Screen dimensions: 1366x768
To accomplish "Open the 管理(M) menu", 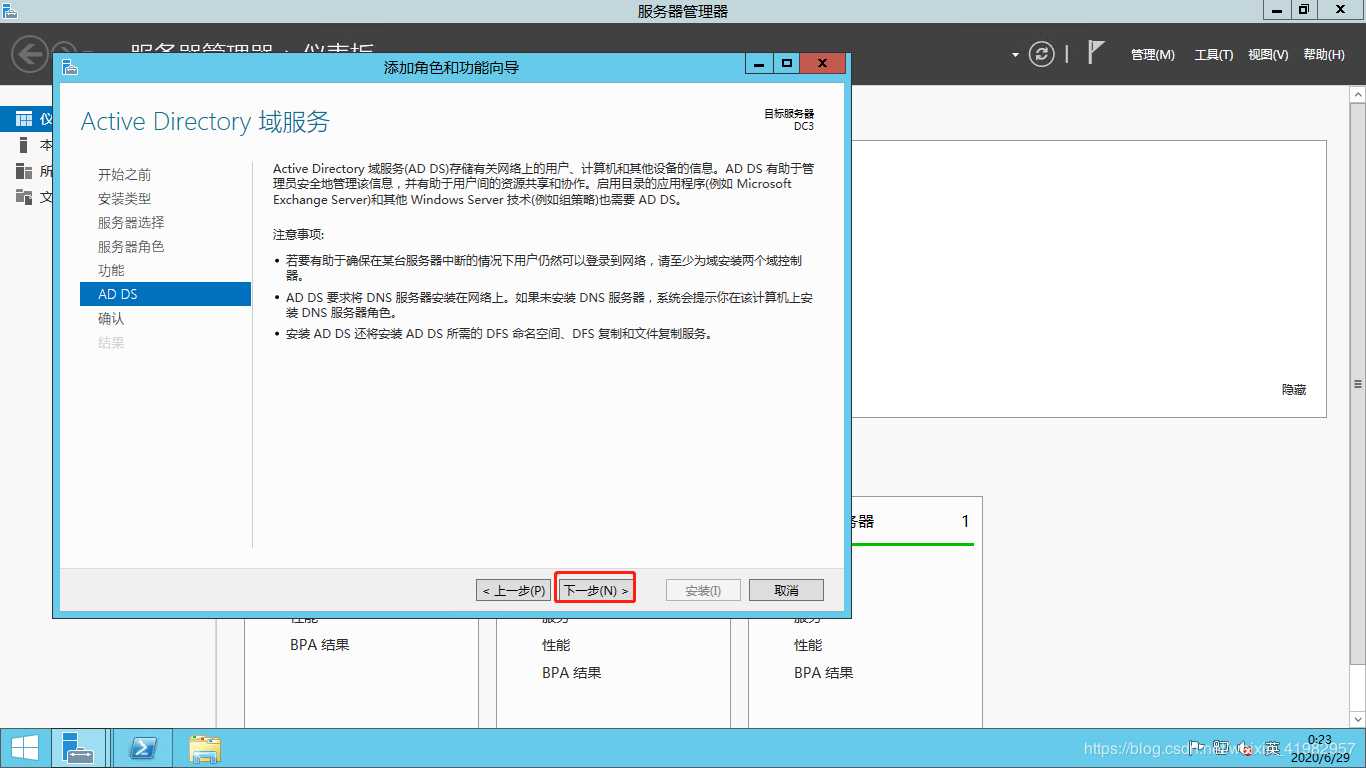I will (1153, 55).
